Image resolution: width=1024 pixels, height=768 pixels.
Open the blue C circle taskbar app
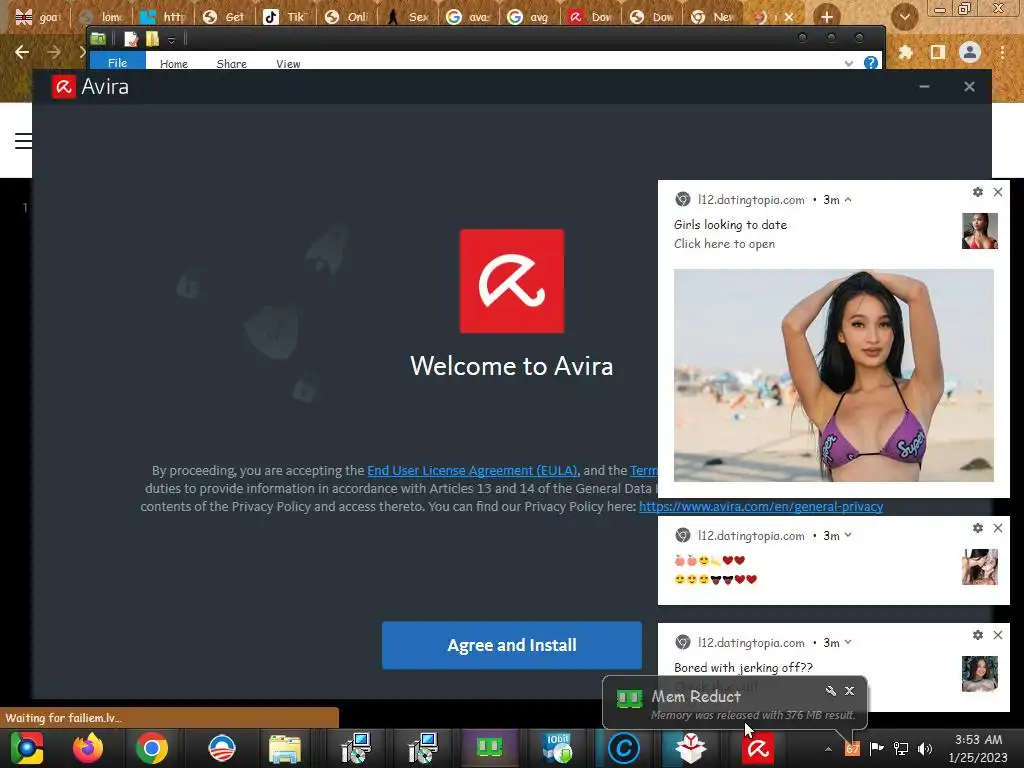tap(624, 748)
